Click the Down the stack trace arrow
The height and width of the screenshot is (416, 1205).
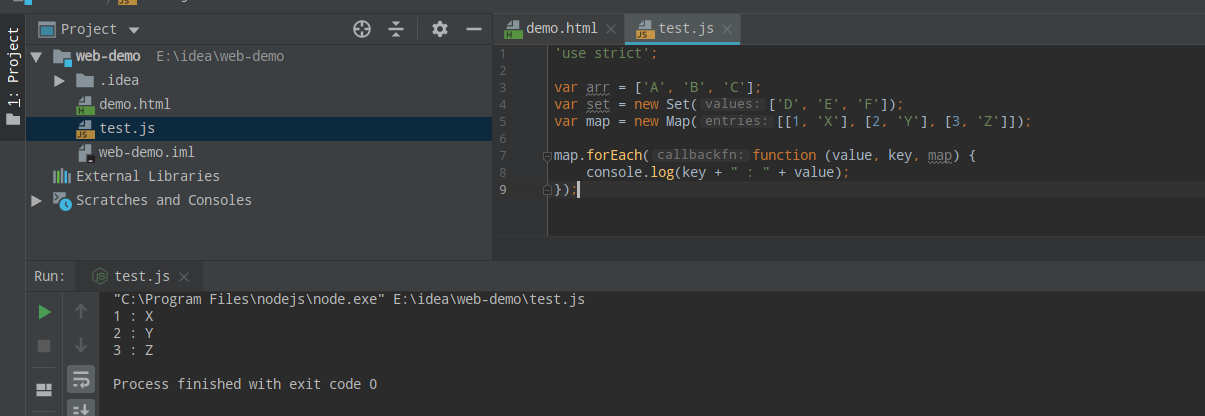pos(81,345)
